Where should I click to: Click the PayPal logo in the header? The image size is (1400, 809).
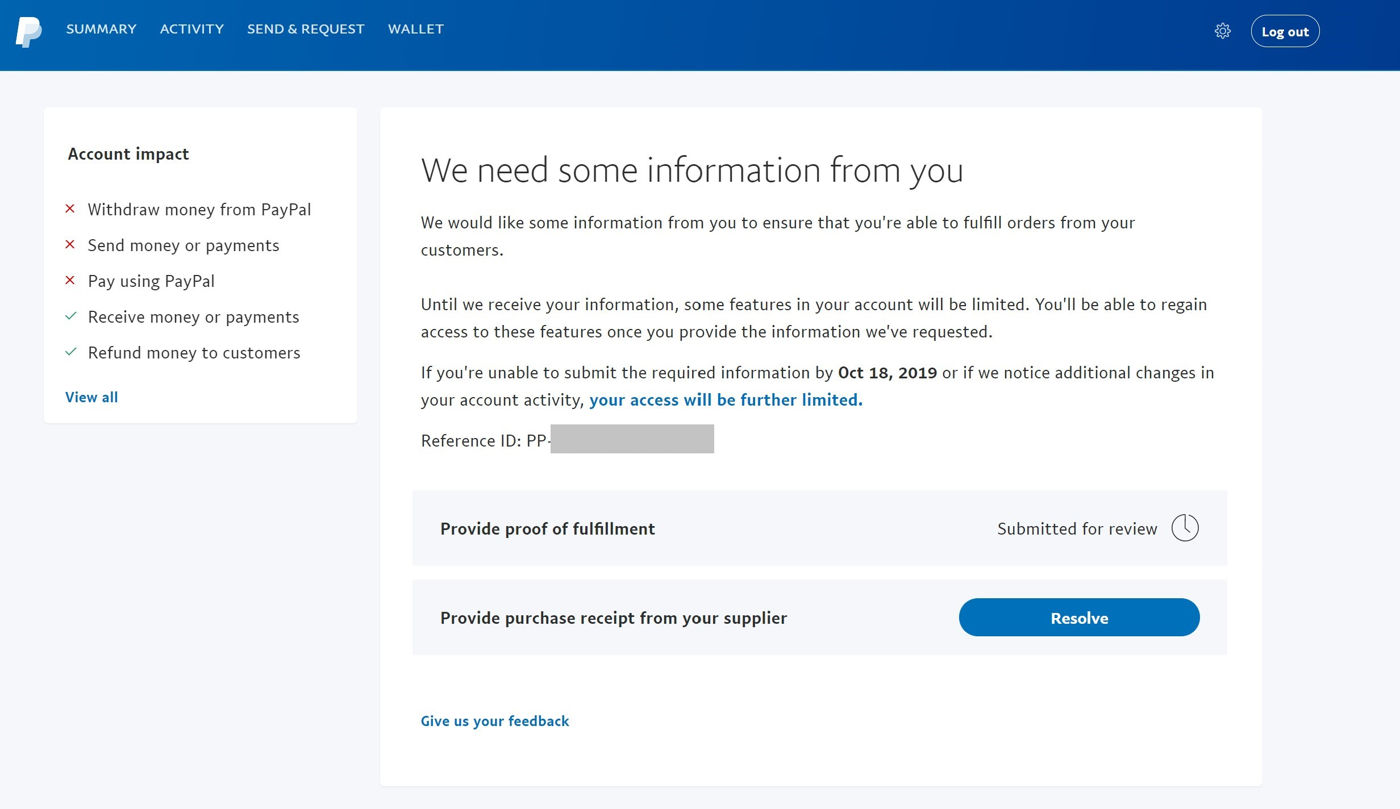[28, 32]
